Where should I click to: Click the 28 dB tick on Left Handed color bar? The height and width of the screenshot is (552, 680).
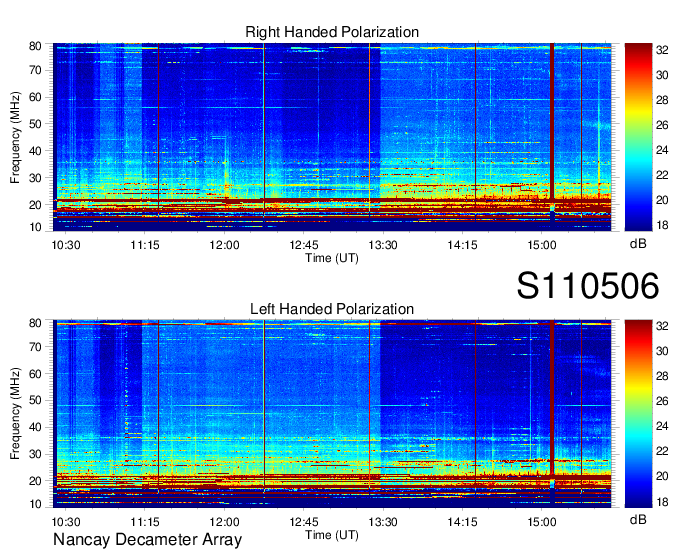[662, 376]
